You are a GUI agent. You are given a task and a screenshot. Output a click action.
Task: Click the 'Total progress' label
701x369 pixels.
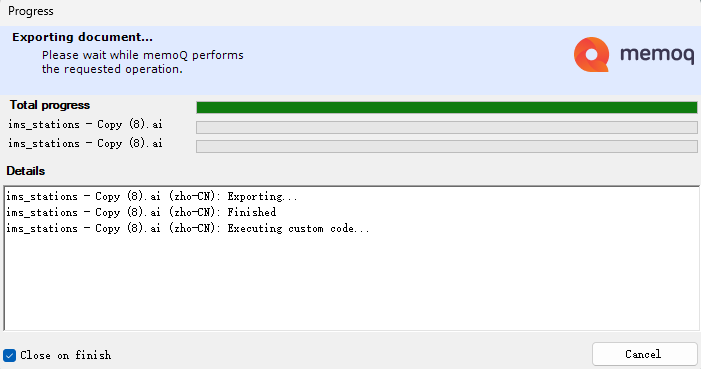pyautogui.click(x=50, y=105)
